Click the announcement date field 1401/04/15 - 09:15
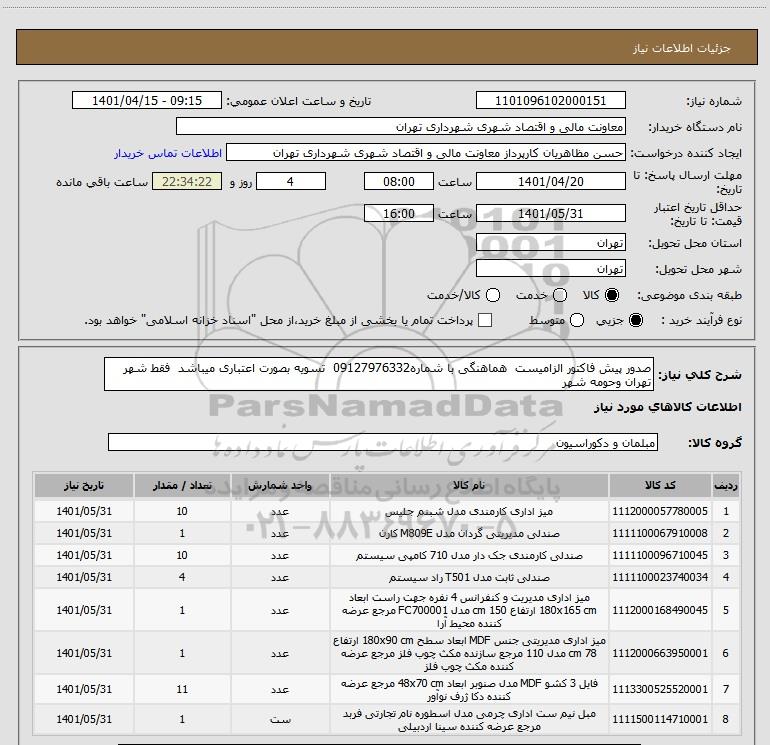Screen dimensions: 770x745 147,100
